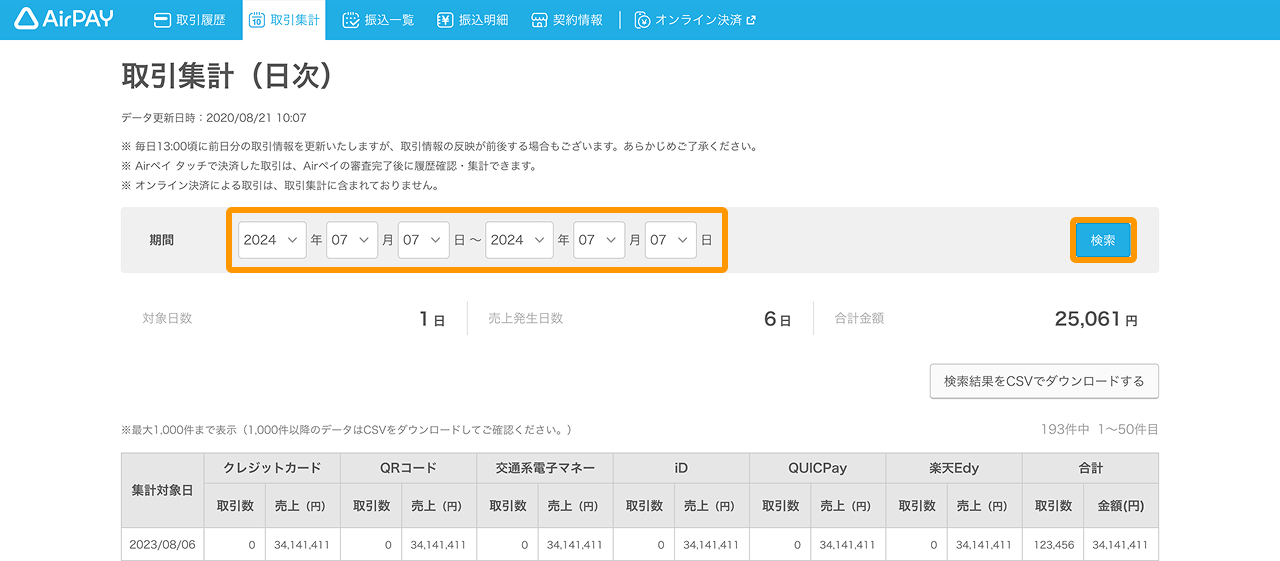
Task: Click the note about Airペイ タッチ
Action: pos(329,166)
